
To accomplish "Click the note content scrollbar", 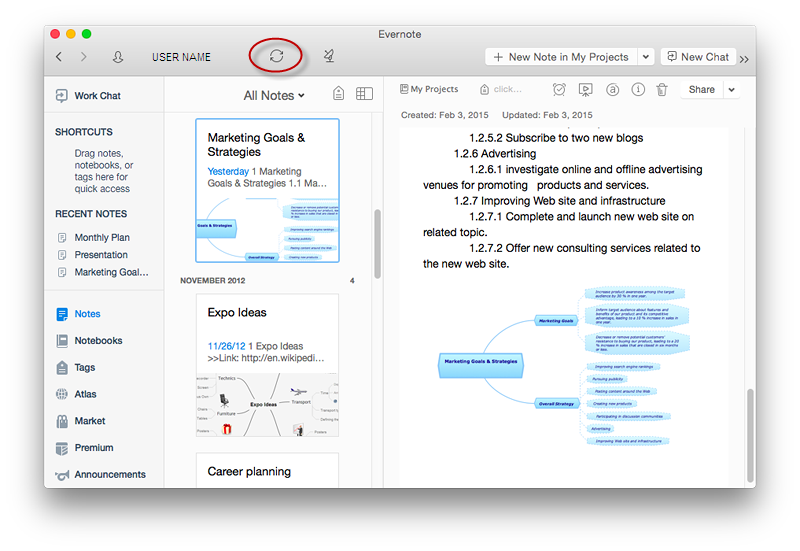I will (x=750, y=435).
